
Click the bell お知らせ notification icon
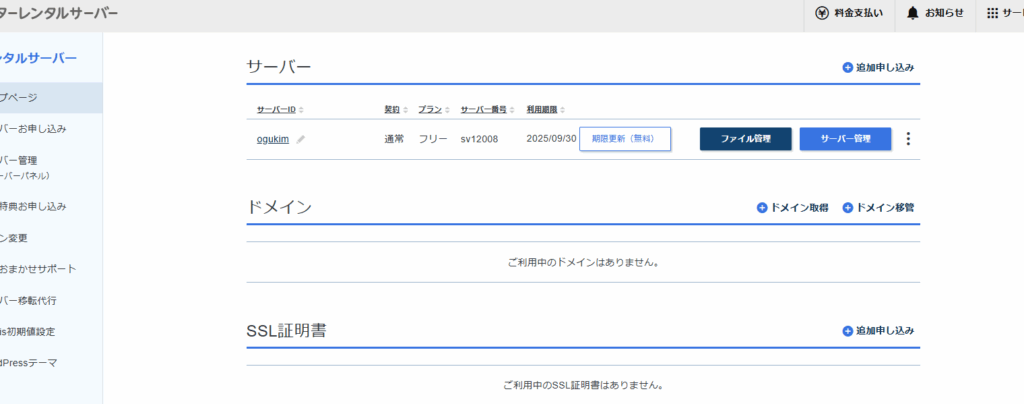click(x=912, y=13)
